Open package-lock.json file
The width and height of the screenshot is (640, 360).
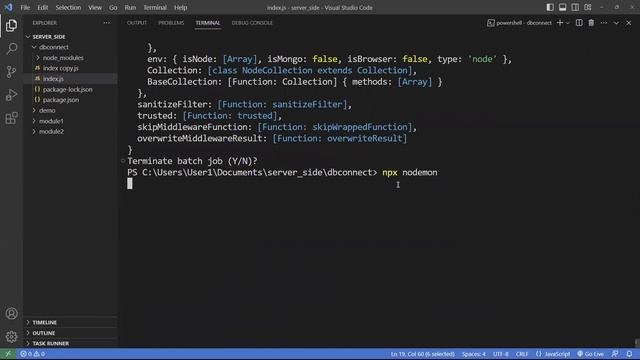coord(68,89)
